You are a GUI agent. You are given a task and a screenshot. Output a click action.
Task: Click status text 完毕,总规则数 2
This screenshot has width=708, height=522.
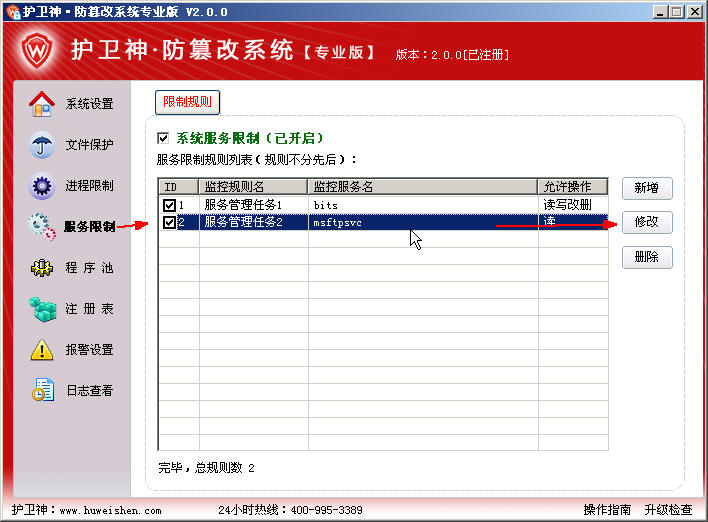coord(206,468)
